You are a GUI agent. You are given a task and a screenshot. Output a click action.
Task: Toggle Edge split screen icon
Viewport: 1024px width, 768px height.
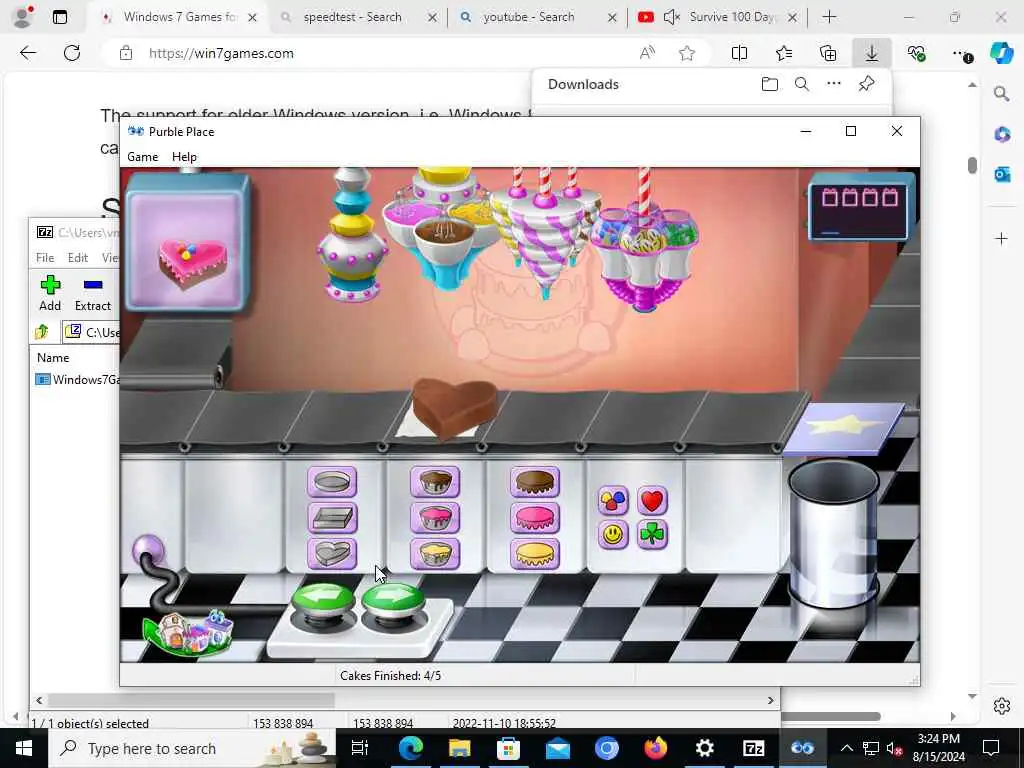(x=739, y=54)
